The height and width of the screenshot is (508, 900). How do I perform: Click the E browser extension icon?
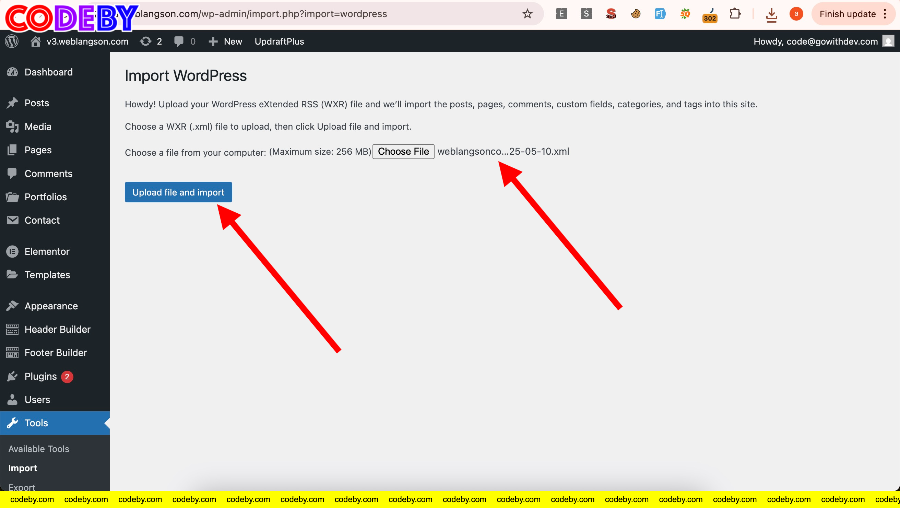(561, 14)
